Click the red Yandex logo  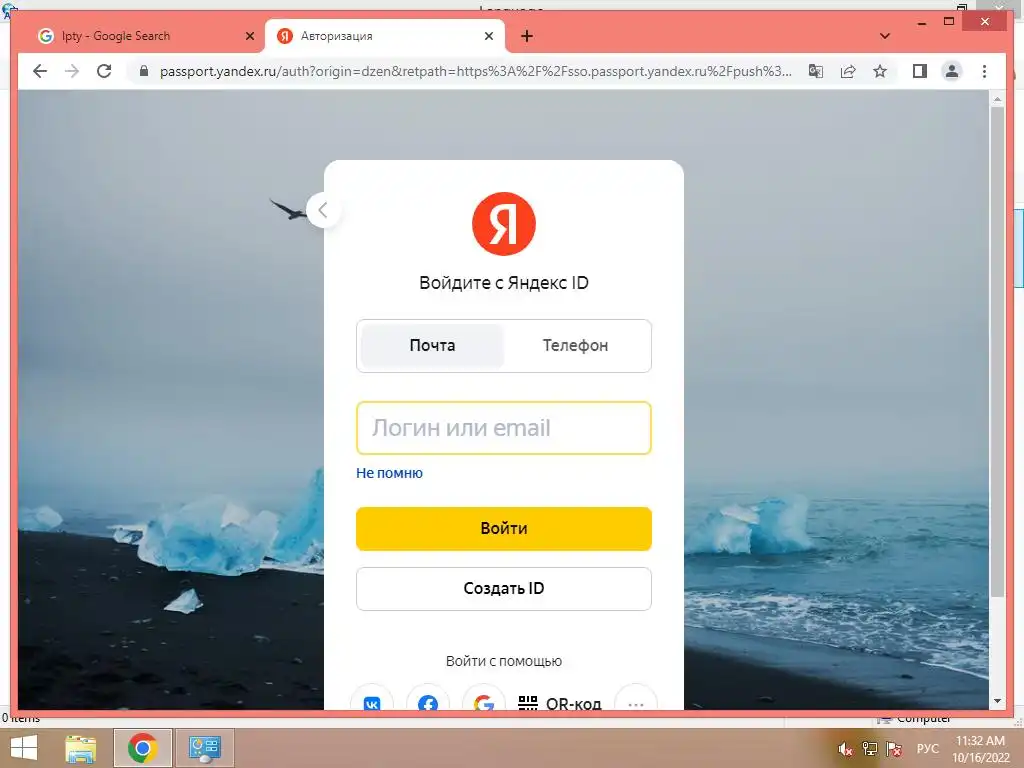click(x=504, y=224)
